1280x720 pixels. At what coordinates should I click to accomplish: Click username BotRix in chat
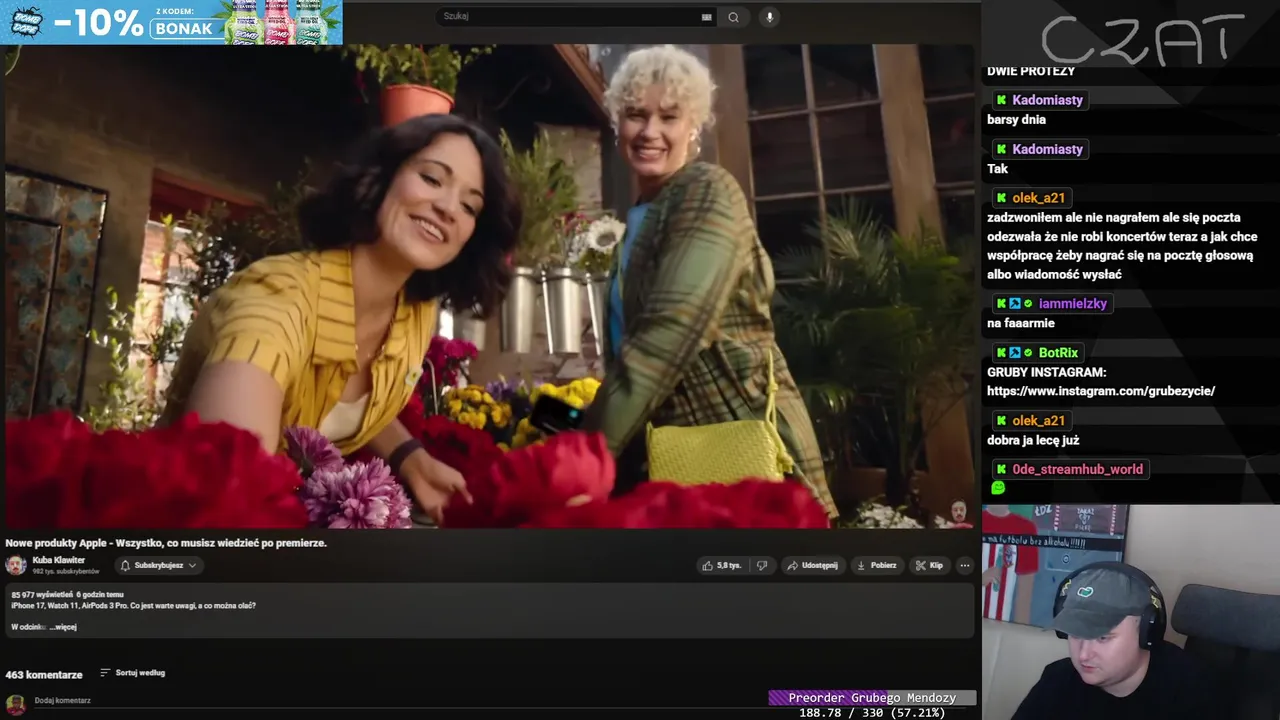(1058, 352)
